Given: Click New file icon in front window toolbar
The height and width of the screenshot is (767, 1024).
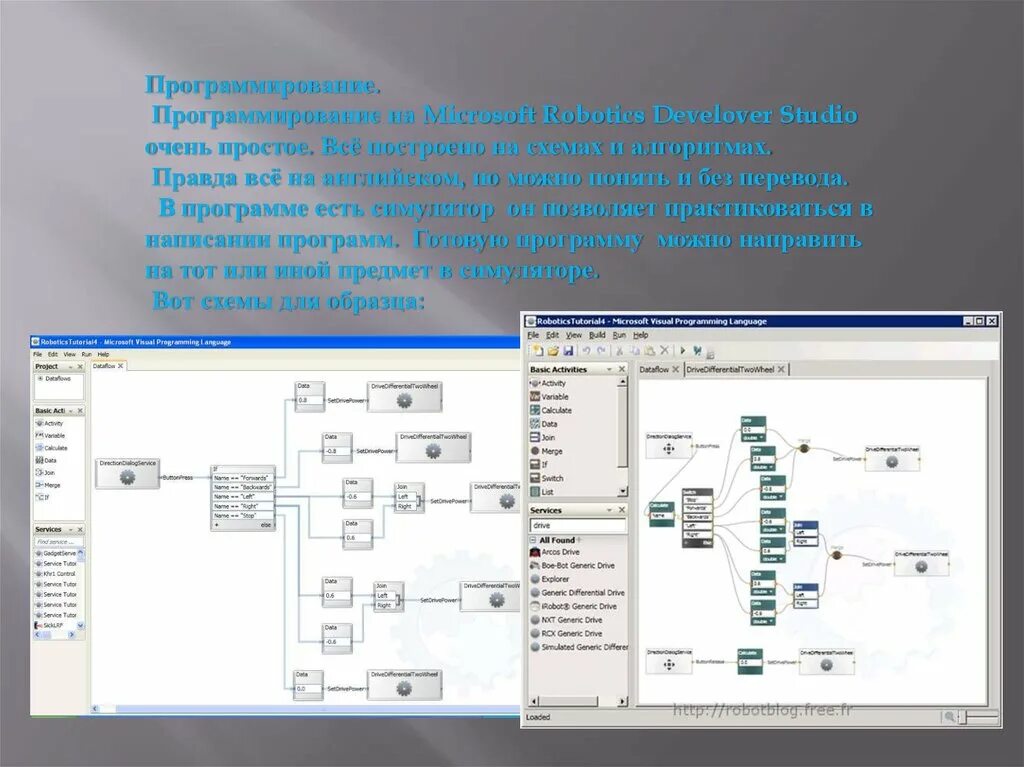Looking at the screenshot, I should point(538,351).
